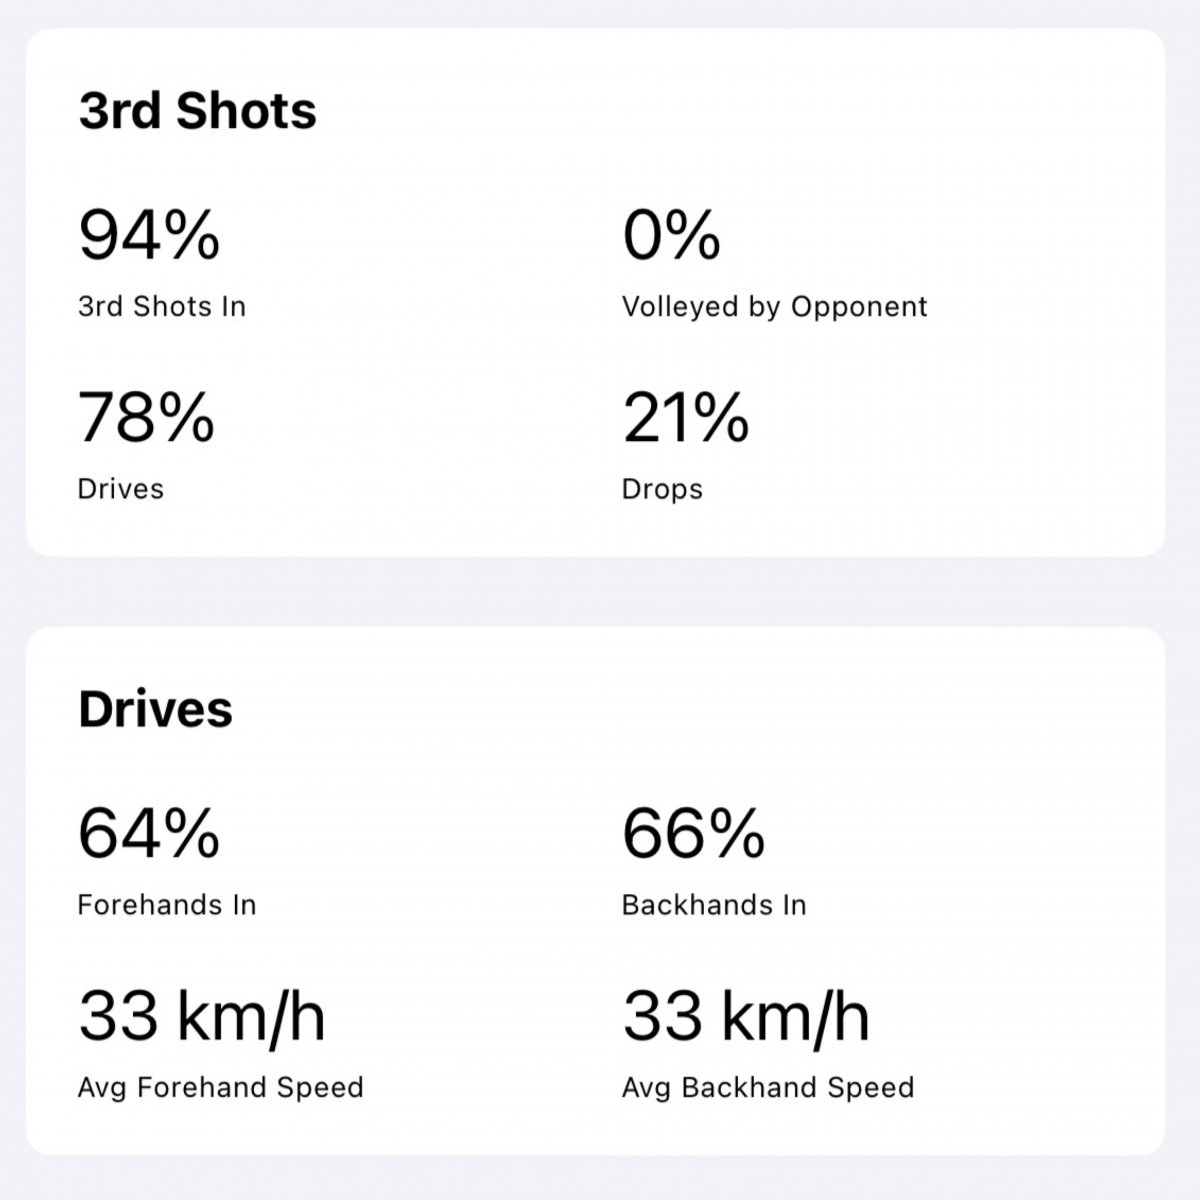Click the Avg Backhand Speed label
This screenshot has width=1200, height=1200.
[768, 1088]
